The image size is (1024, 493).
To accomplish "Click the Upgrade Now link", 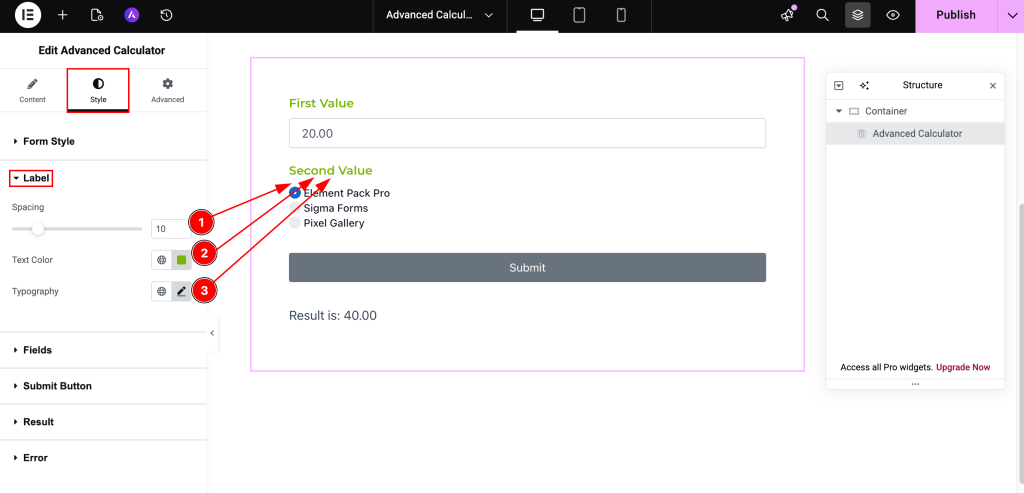I will coord(963,367).
